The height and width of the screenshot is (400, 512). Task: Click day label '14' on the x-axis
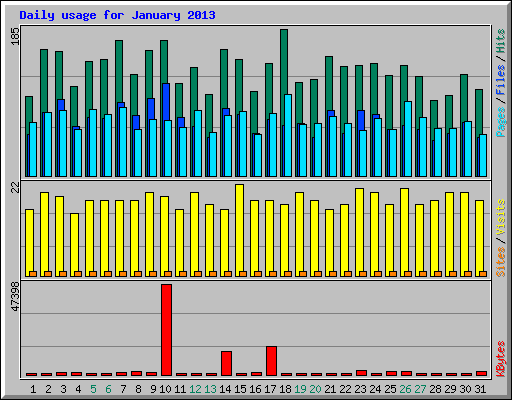[x=225, y=389]
